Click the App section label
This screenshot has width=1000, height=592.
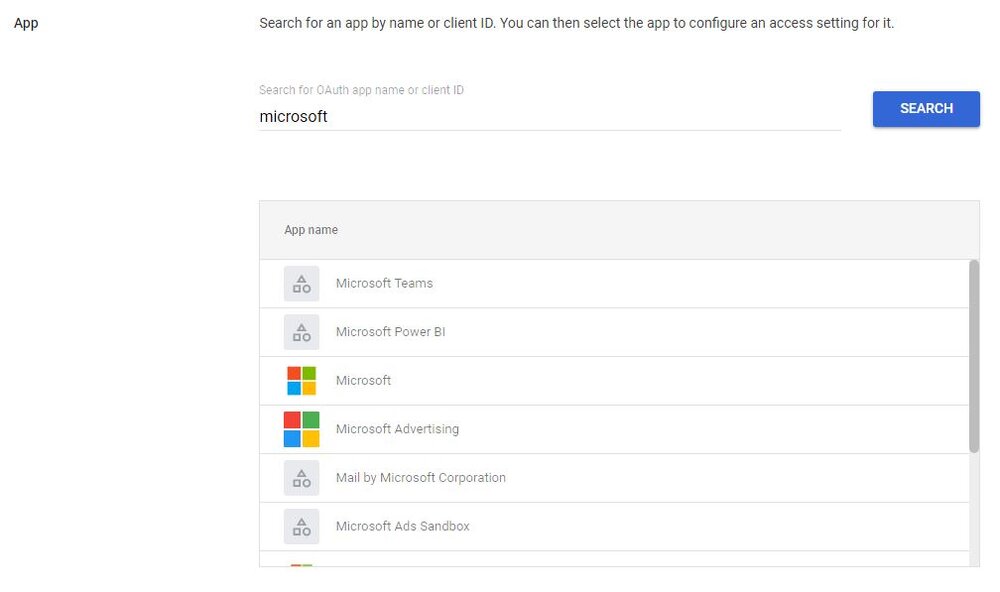[26, 24]
